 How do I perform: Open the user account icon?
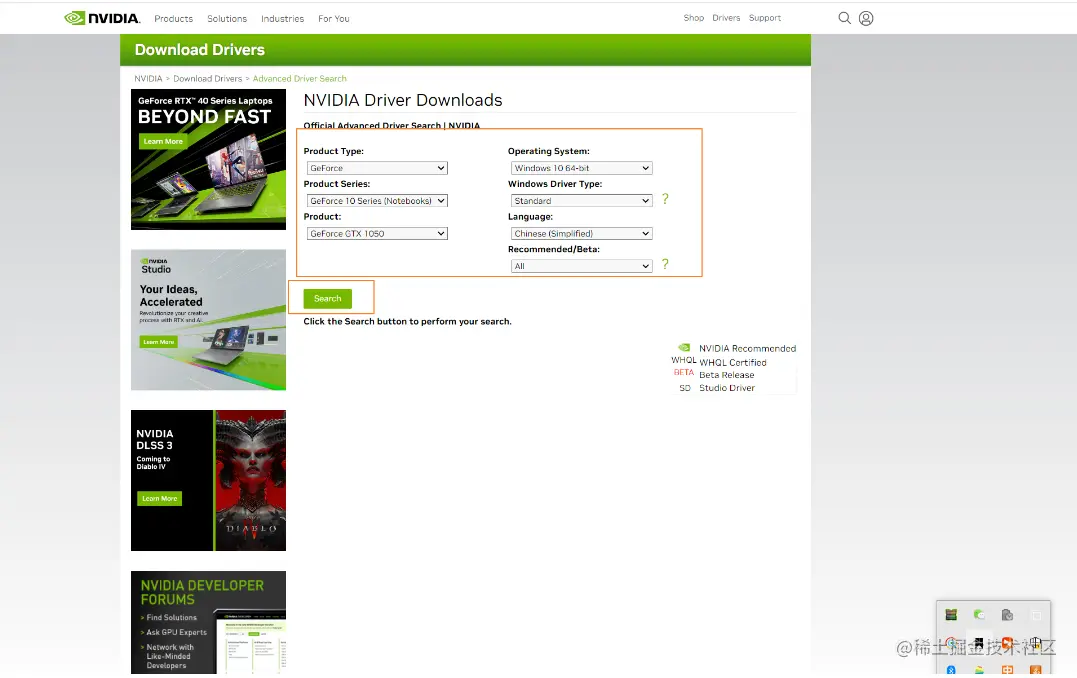866,18
